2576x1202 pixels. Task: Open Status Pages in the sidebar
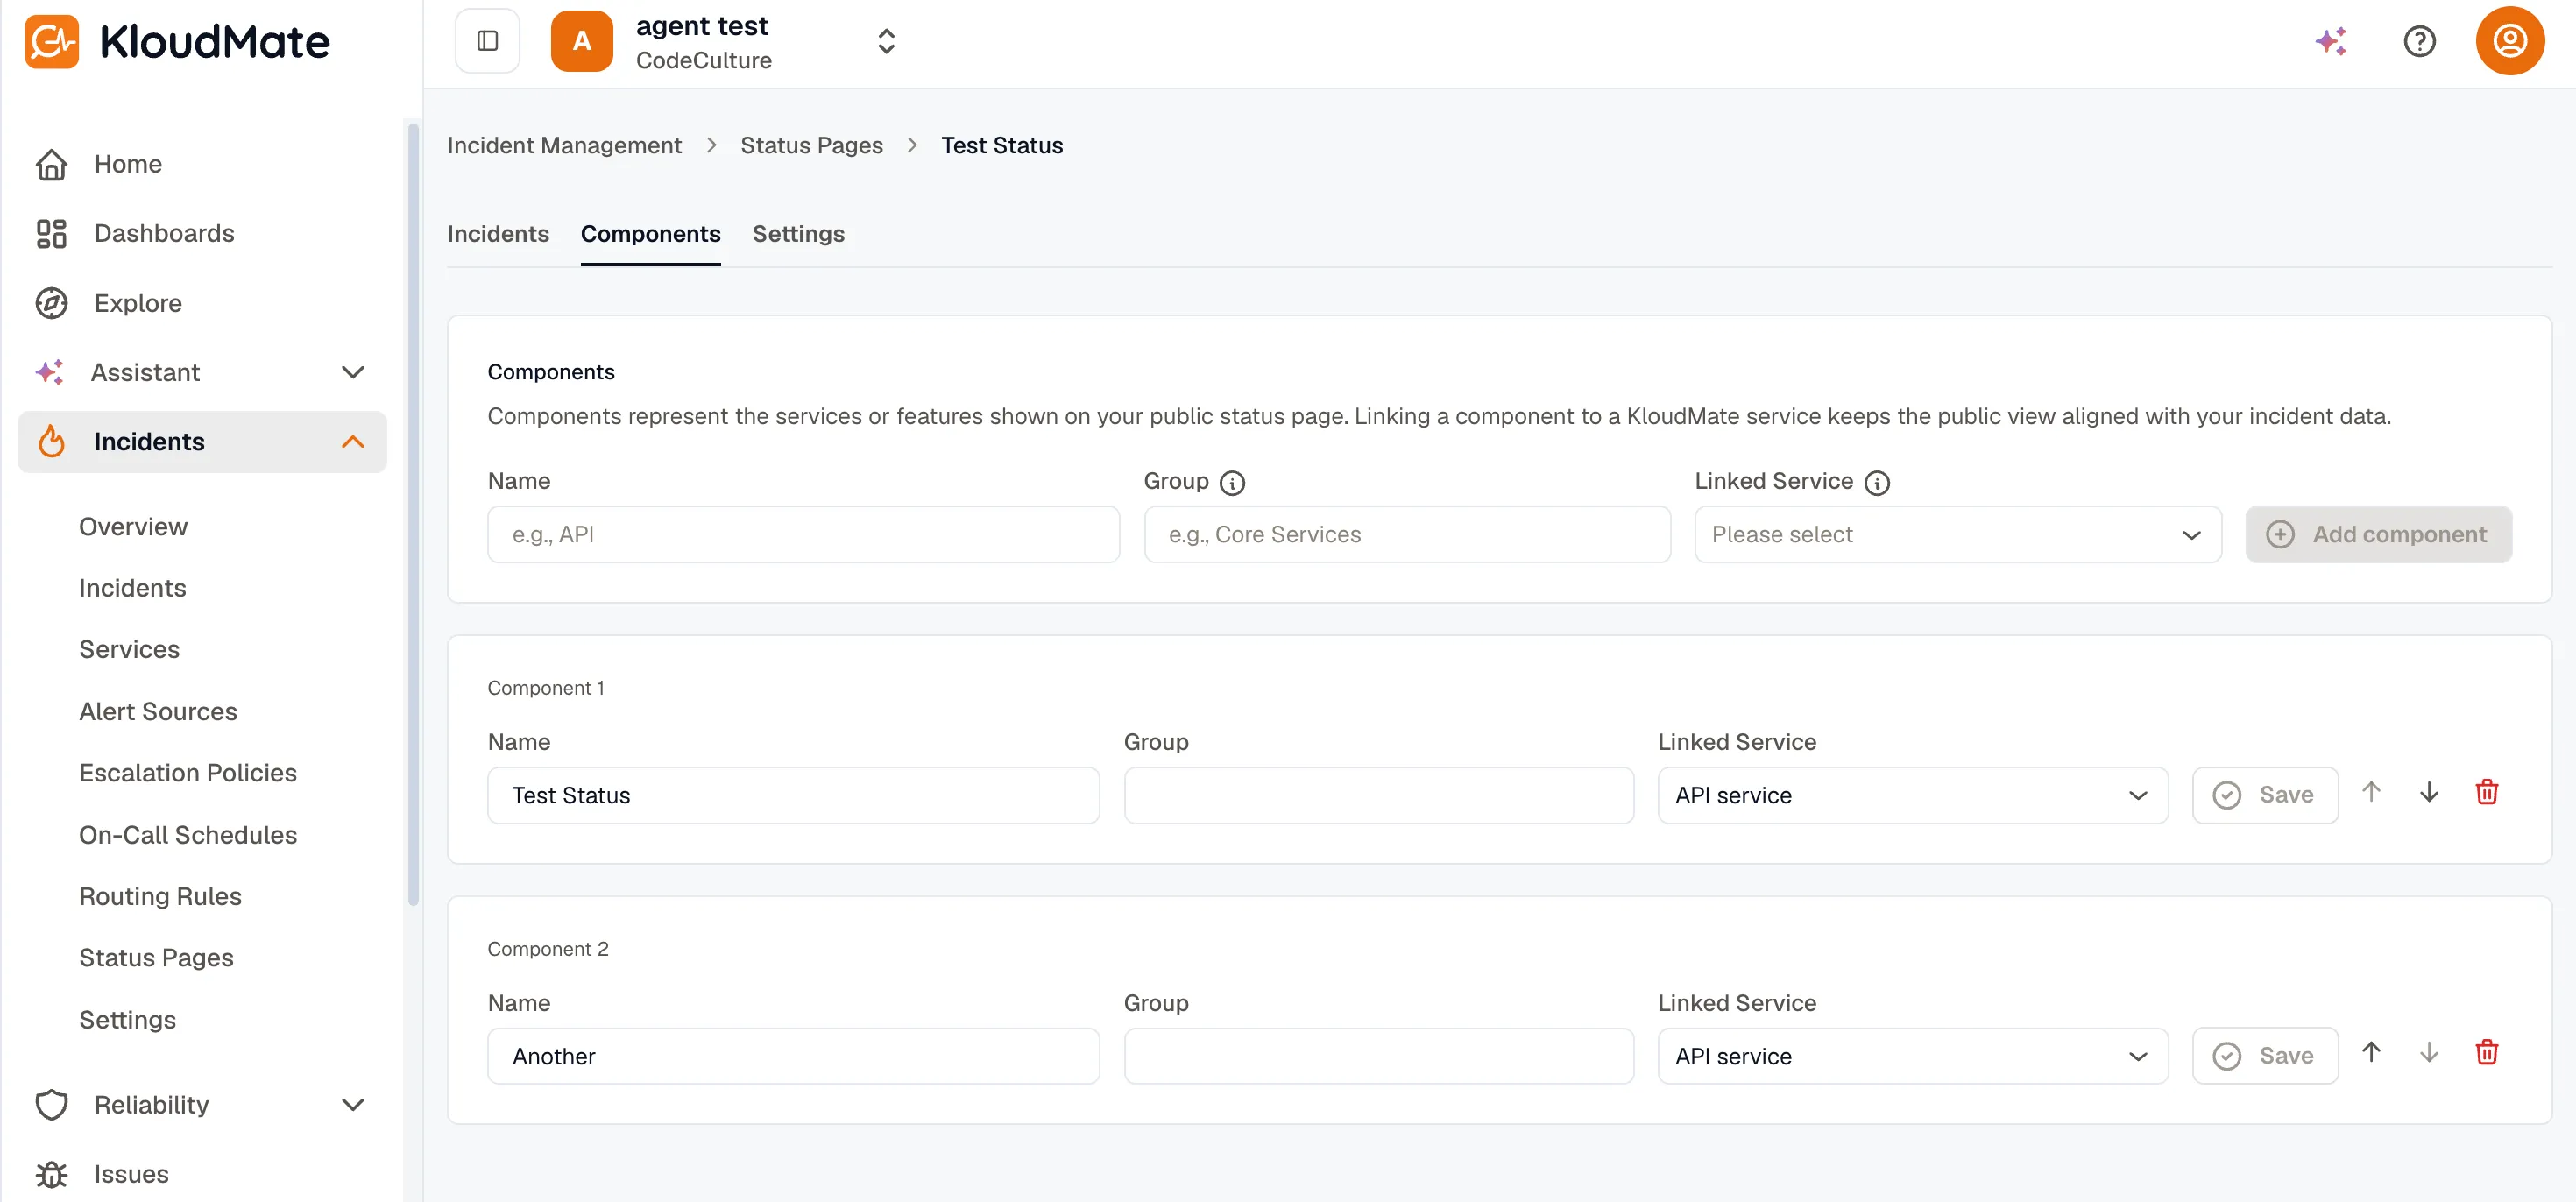pyautogui.click(x=156, y=957)
